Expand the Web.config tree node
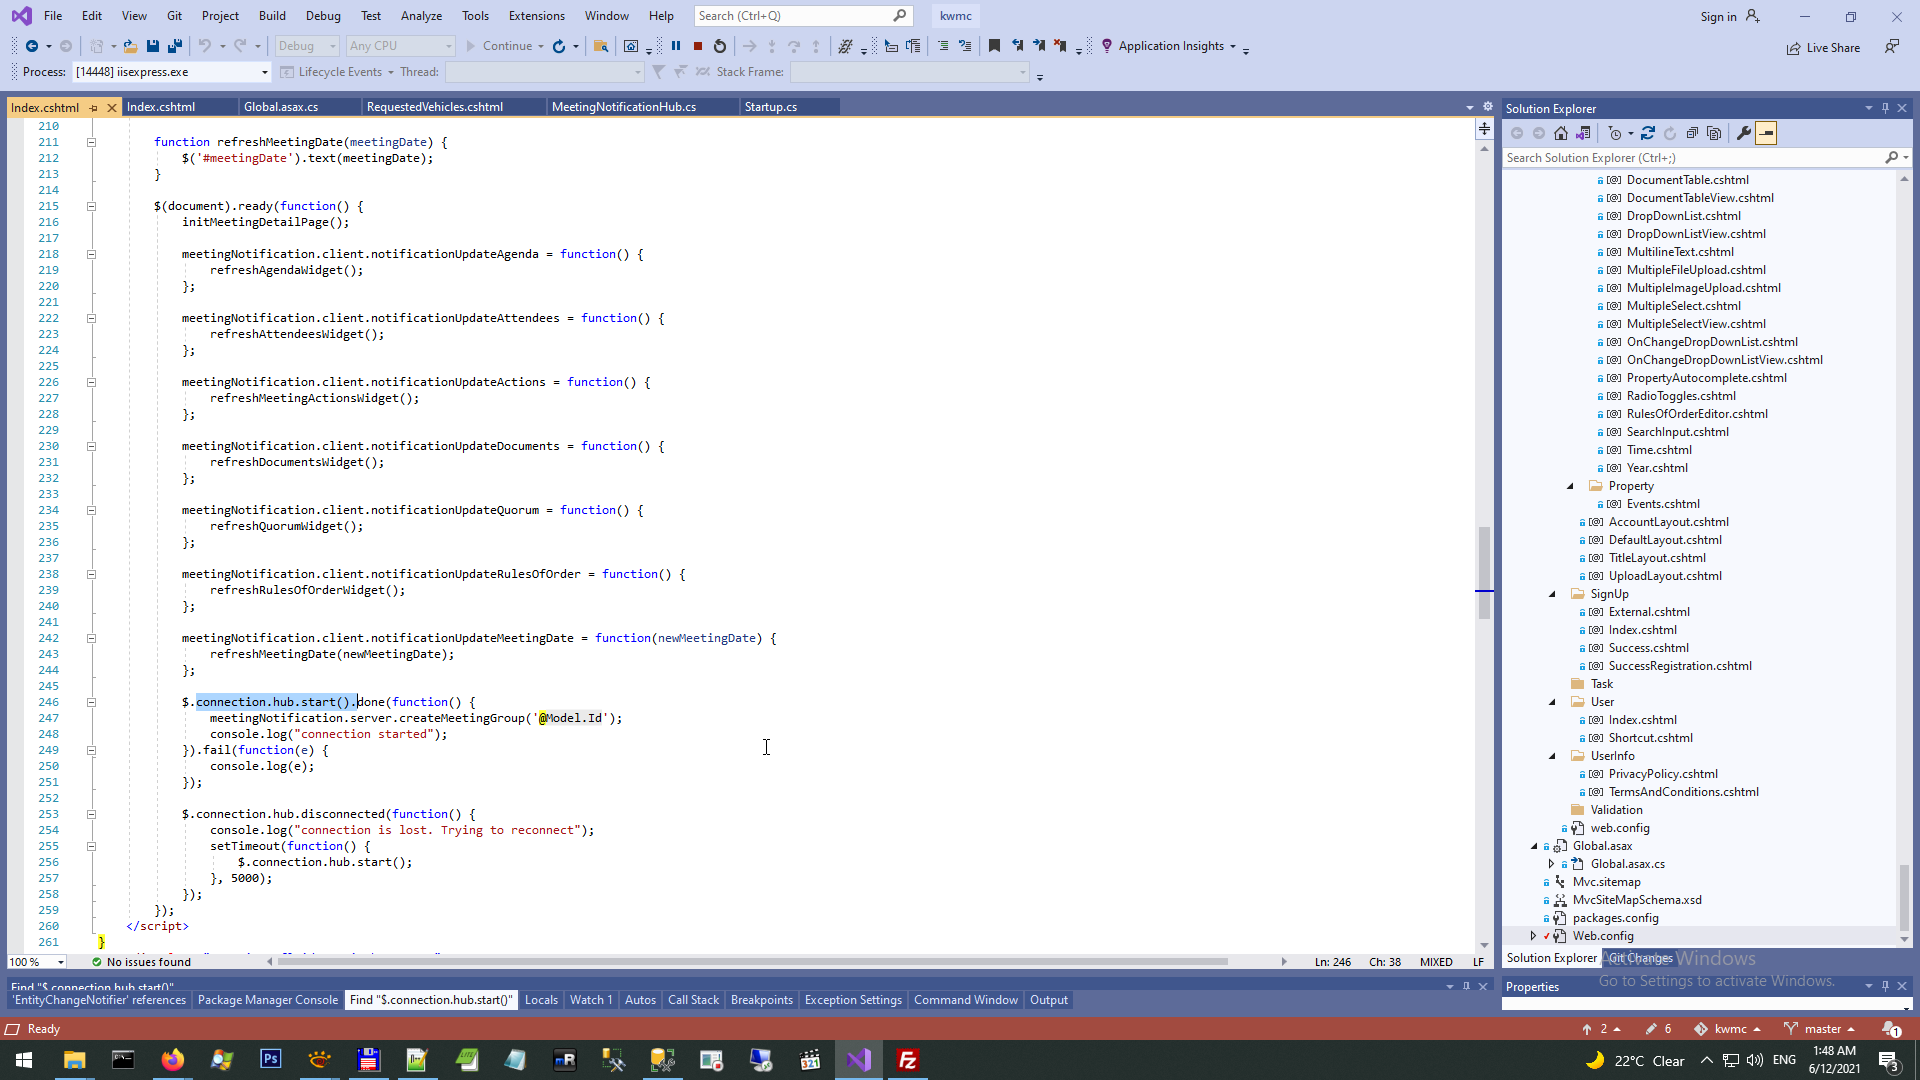 [1534, 936]
